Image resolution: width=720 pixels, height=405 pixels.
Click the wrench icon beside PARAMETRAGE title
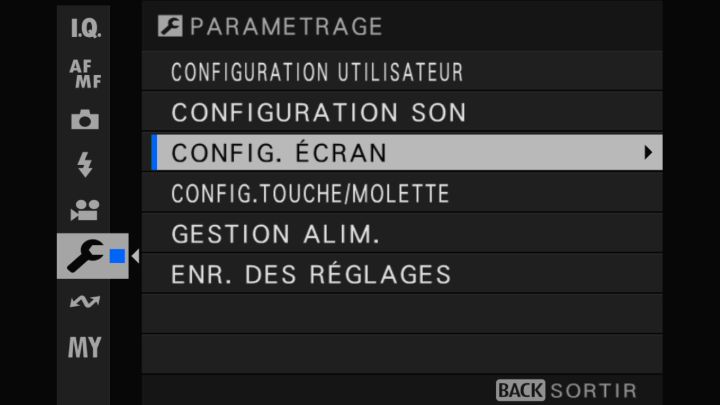tap(169, 27)
